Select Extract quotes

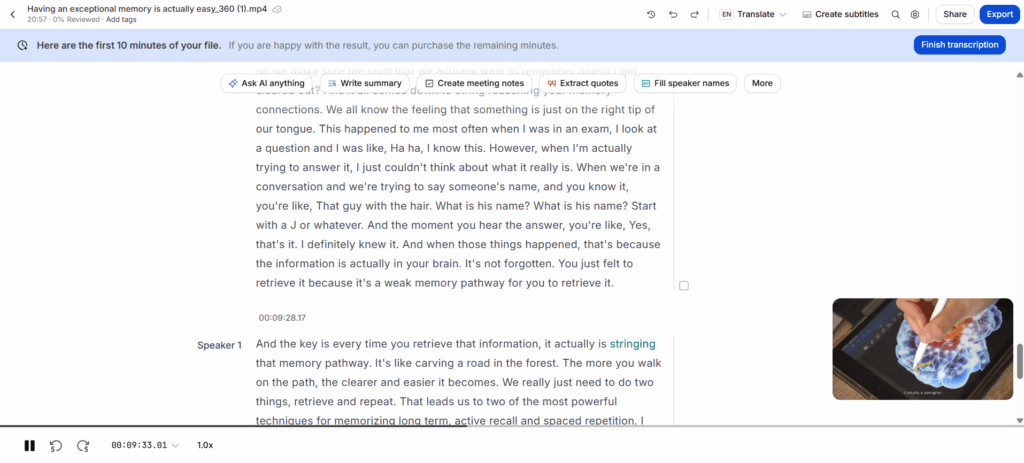click(x=583, y=84)
